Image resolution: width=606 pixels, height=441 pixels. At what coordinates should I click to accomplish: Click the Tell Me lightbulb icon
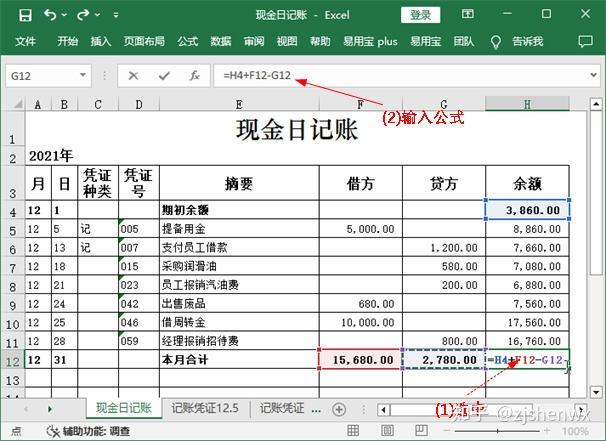(495, 42)
